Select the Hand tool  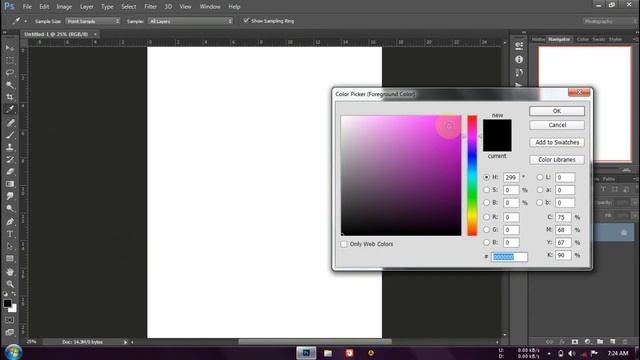tap(10, 271)
